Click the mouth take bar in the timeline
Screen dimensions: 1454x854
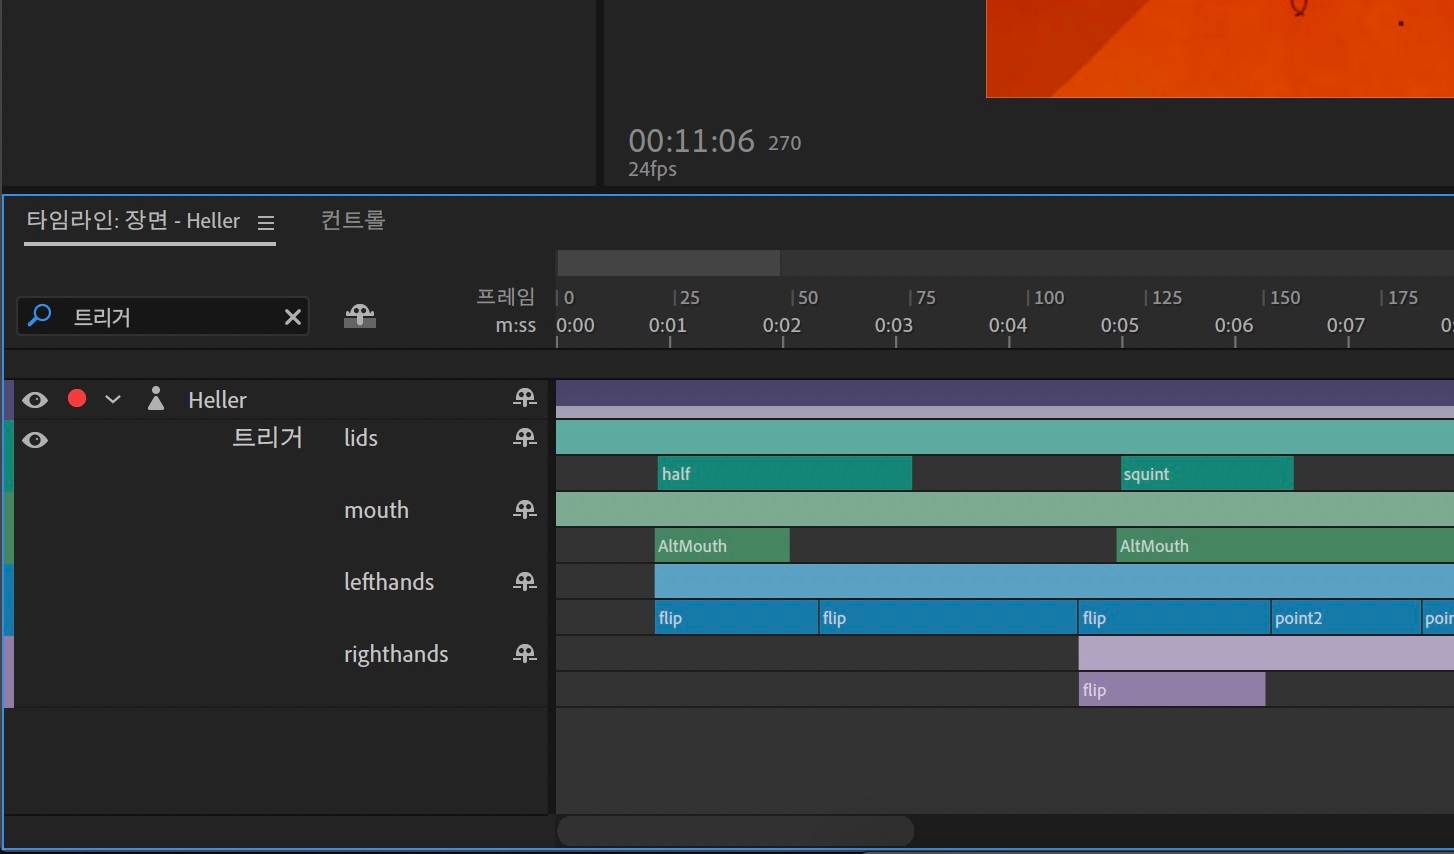click(x=1005, y=509)
